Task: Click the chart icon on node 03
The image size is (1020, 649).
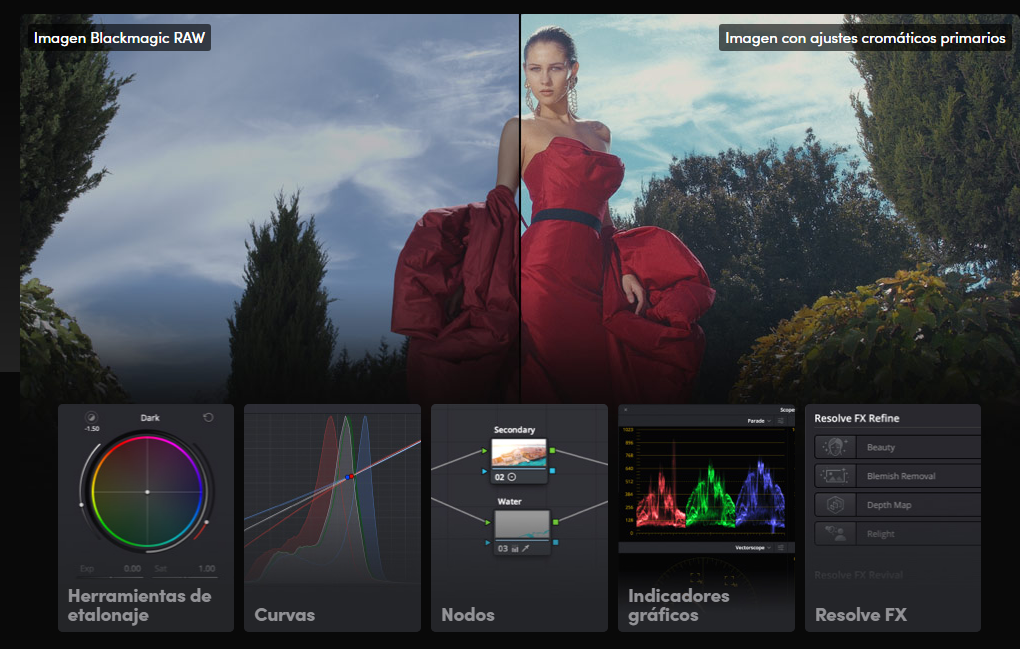Action: (x=515, y=549)
